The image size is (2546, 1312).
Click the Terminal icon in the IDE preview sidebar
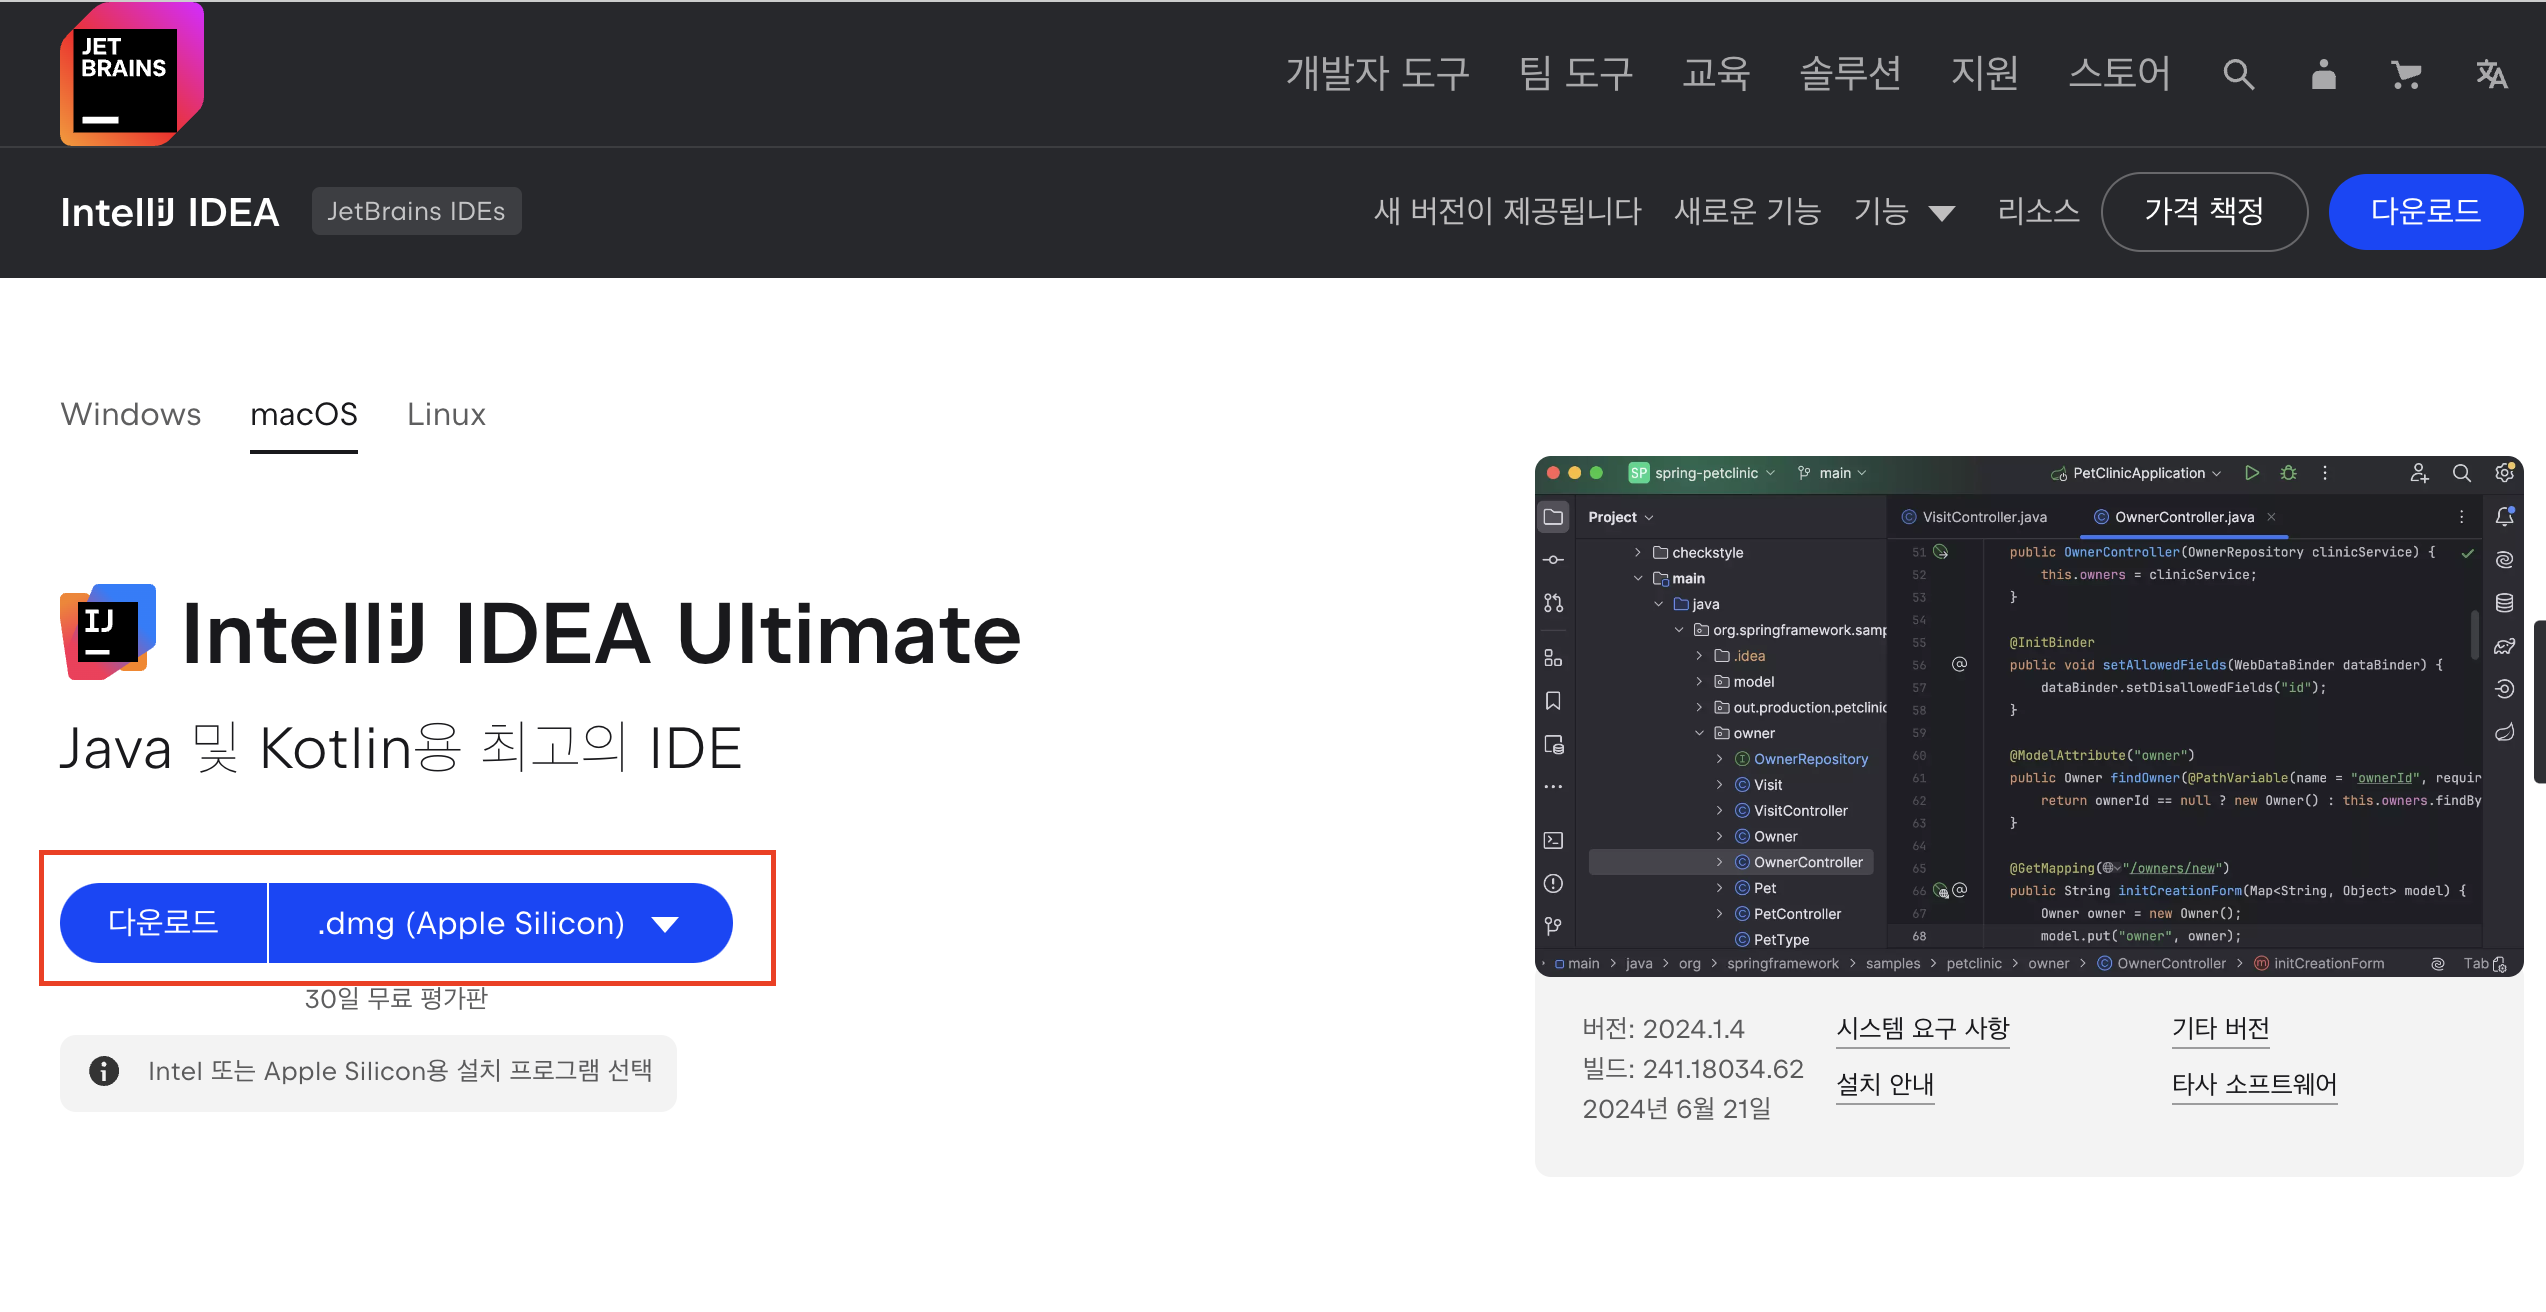coord(1553,840)
